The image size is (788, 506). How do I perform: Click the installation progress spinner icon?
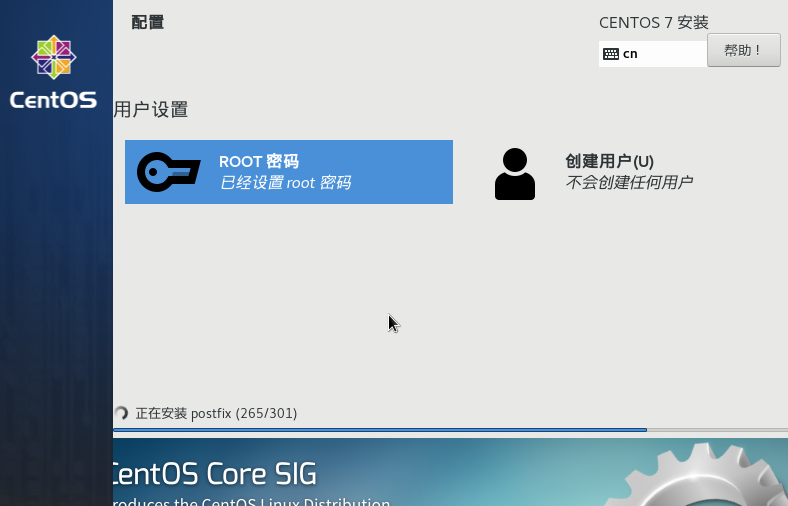click(x=121, y=413)
